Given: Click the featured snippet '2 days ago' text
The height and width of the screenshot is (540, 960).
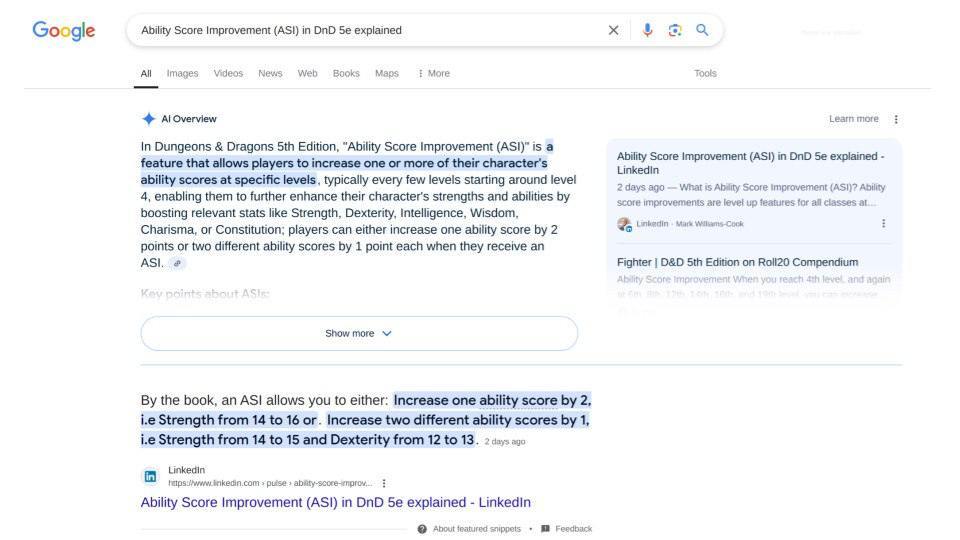Looking at the screenshot, I should pos(504,441).
